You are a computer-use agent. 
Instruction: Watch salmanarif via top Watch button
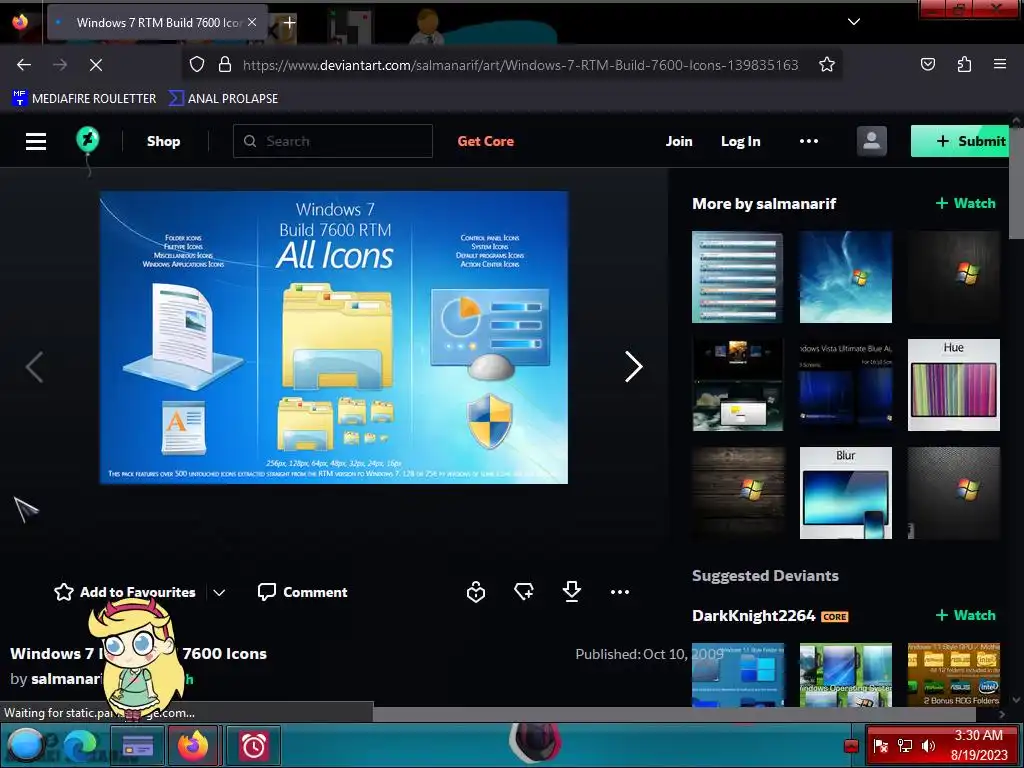pyautogui.click(x=966, y=203)
